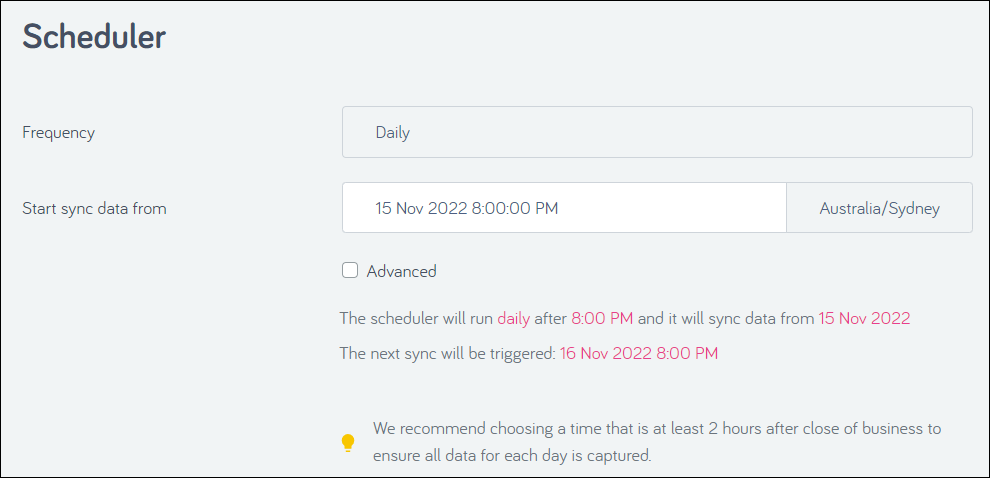
Task: Click the Australia/Sydney timezone box
Action: (880, 208)
